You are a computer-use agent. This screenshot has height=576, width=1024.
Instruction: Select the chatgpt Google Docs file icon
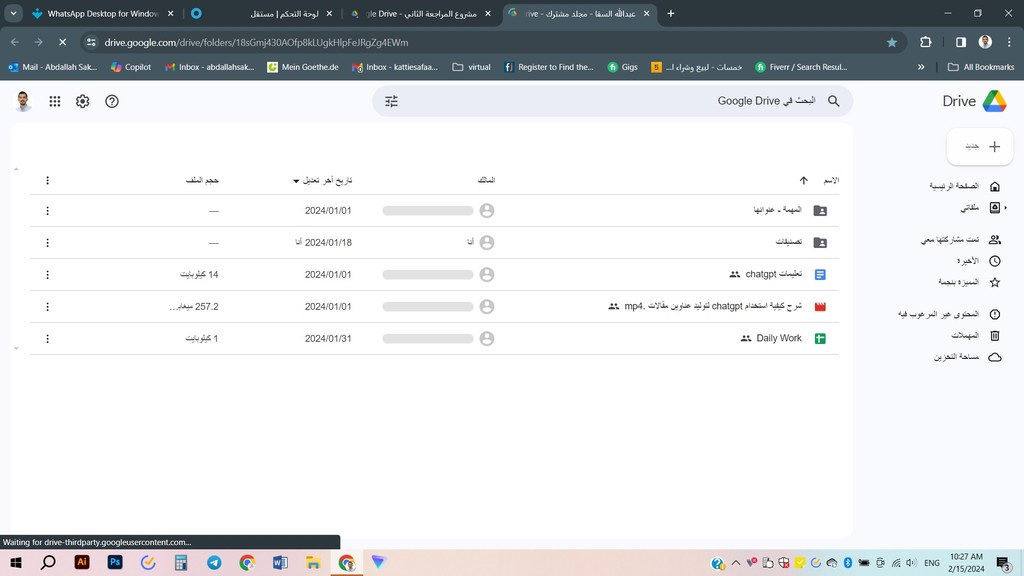(x=820, y=274)
